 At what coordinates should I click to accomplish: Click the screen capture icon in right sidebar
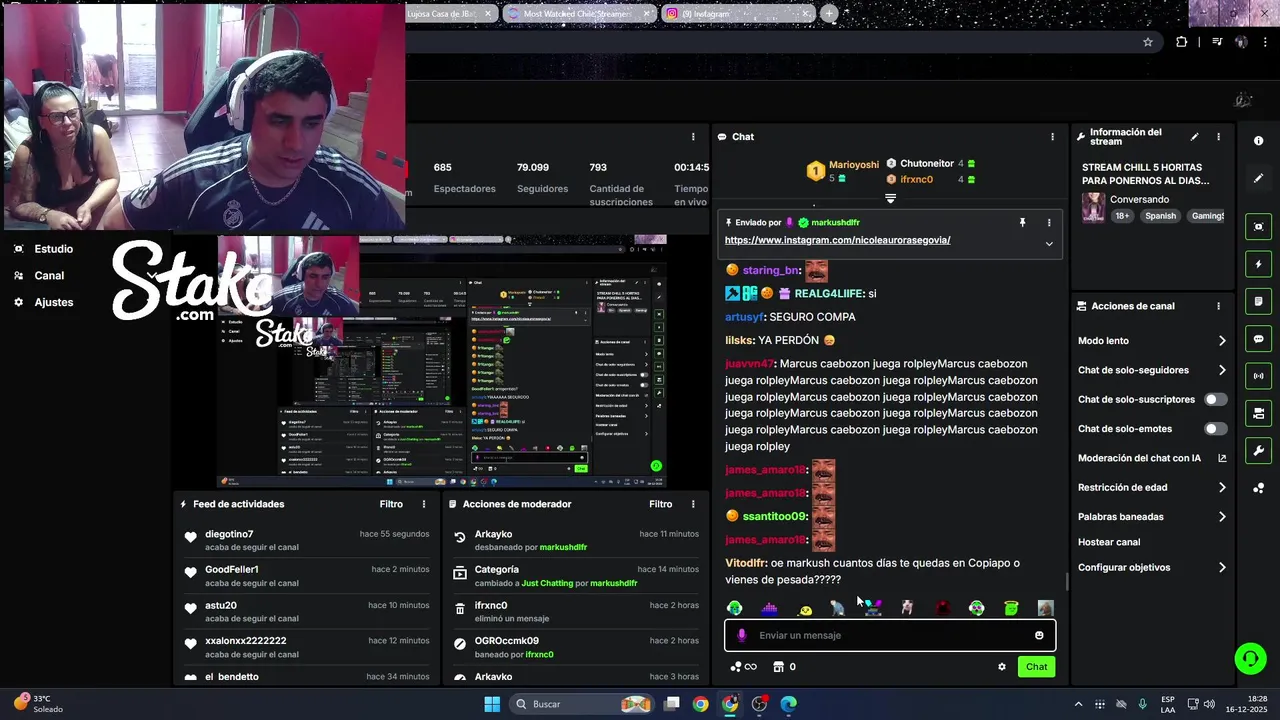click(x=1258, y=227)
